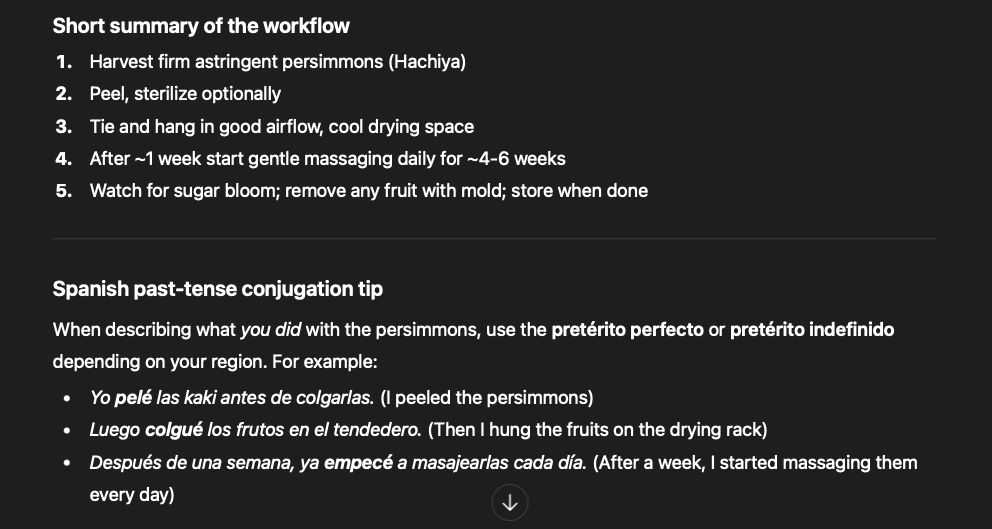The height and width of the screenshot is (529, 992).
Task: Select the "Harvest firm astringent persimmons" step
Action: (x=277, y=62)
